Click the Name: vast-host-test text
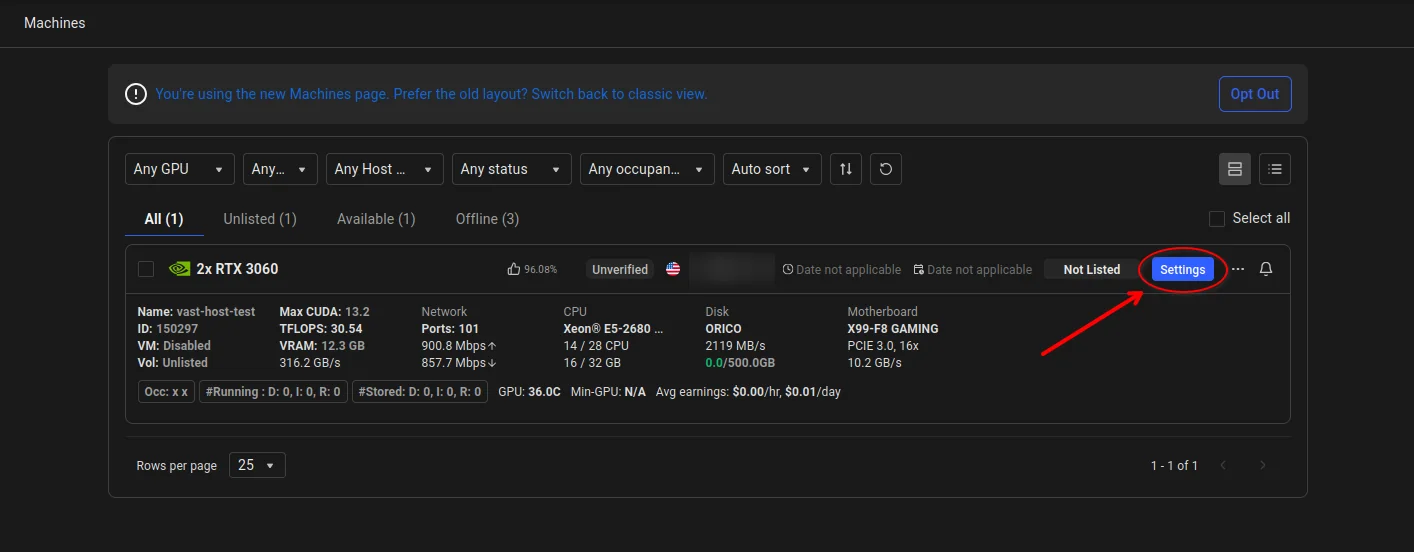The width and height of the screenshot is (1414, 552). 196,311
